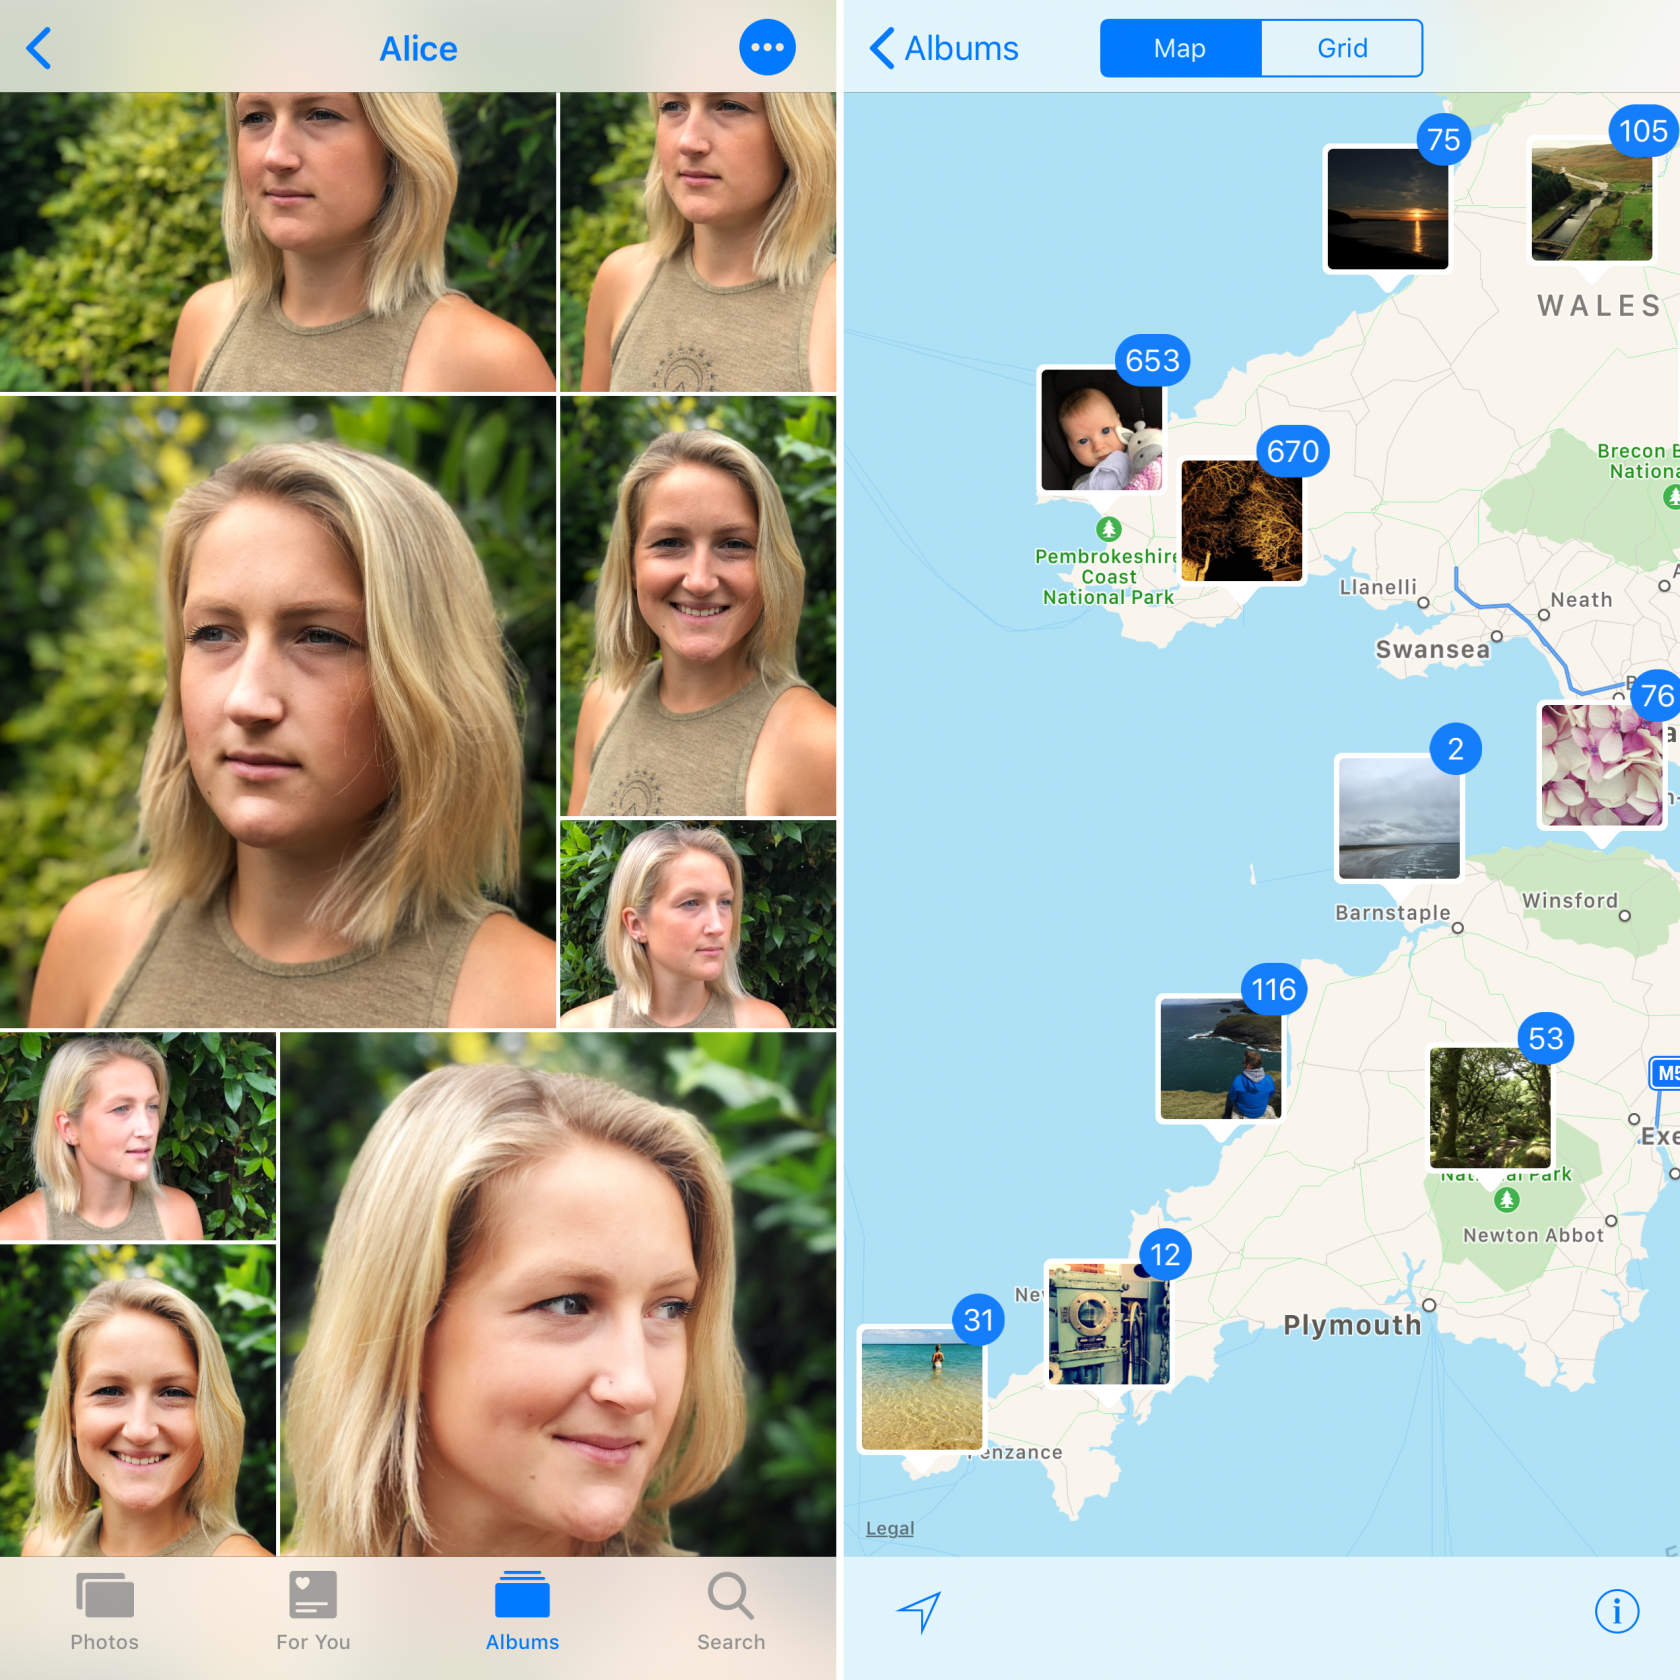This screenshot has height=1680, width=1680.
Task: Open the more options ellipsis for Alice
Action: 766,47
